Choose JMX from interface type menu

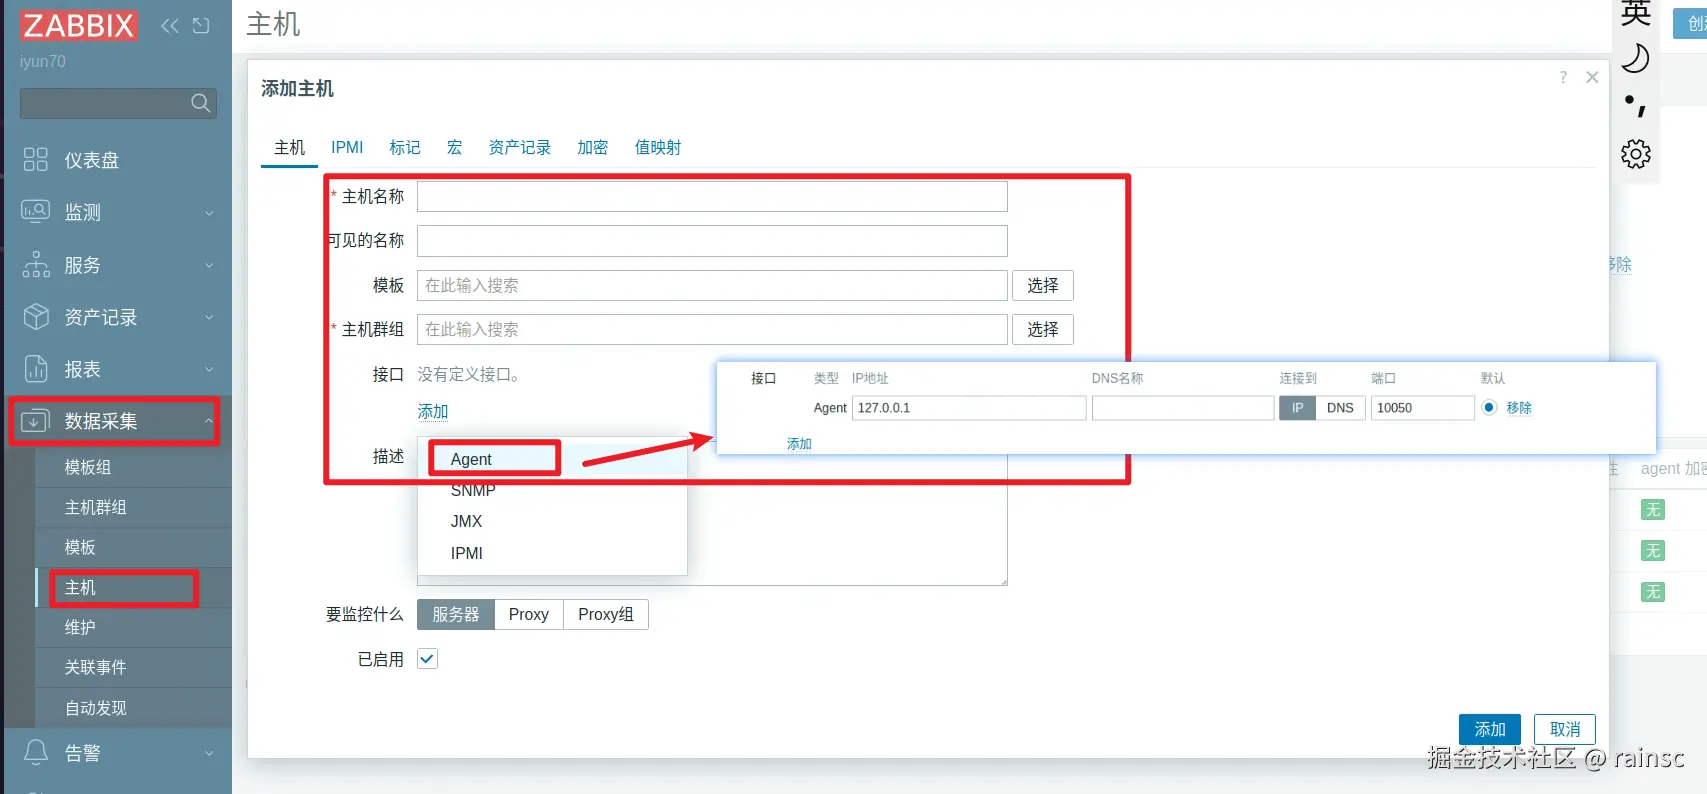tap(552, 521)
